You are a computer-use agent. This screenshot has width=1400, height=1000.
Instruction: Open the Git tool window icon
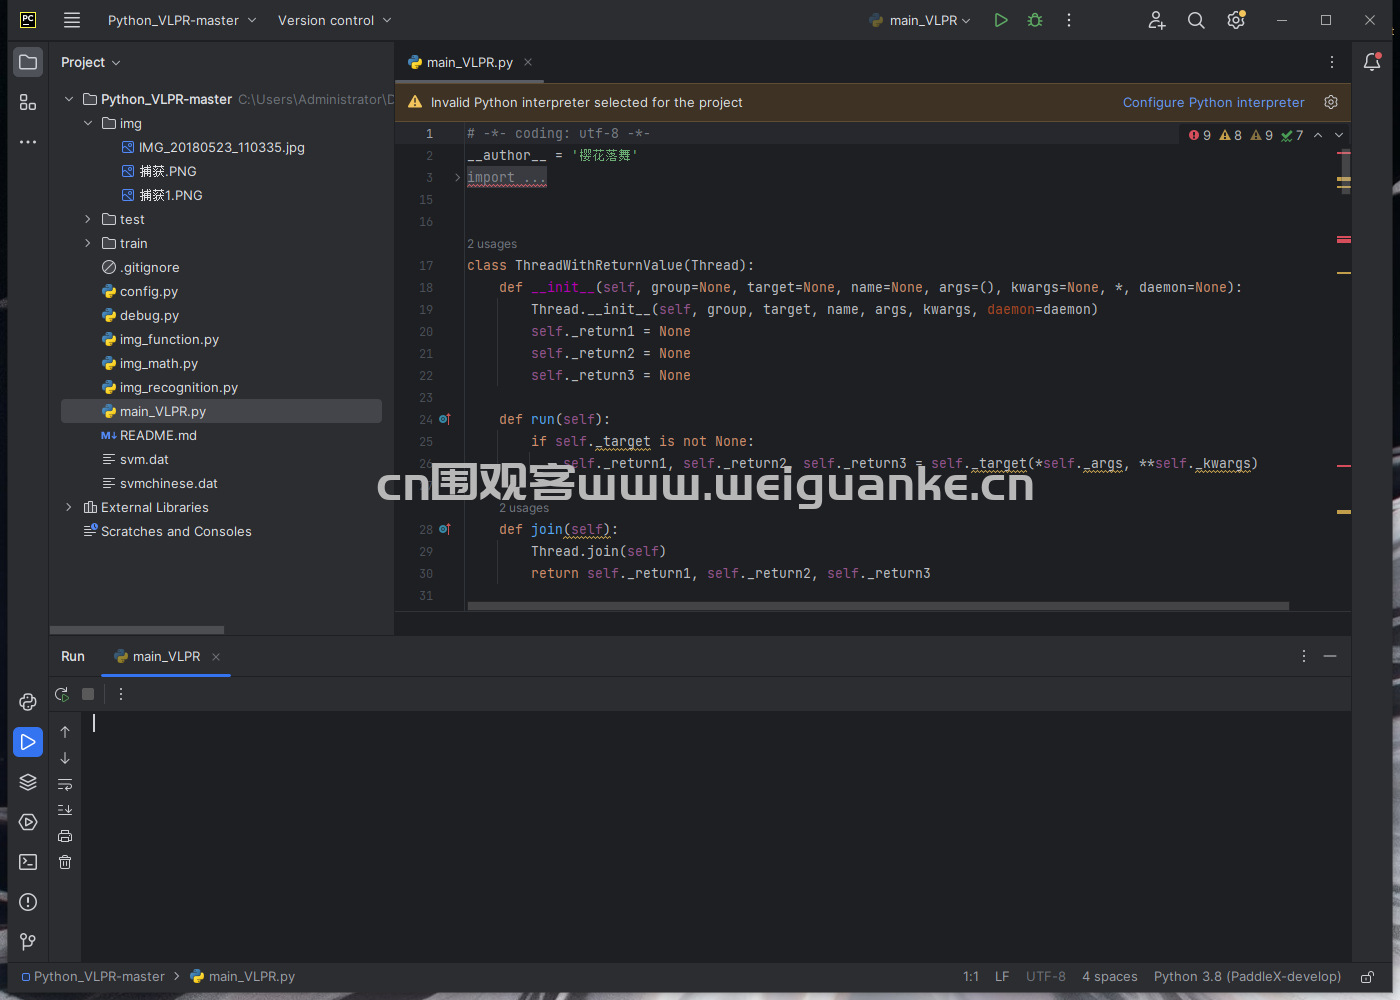tap(28, 942)
